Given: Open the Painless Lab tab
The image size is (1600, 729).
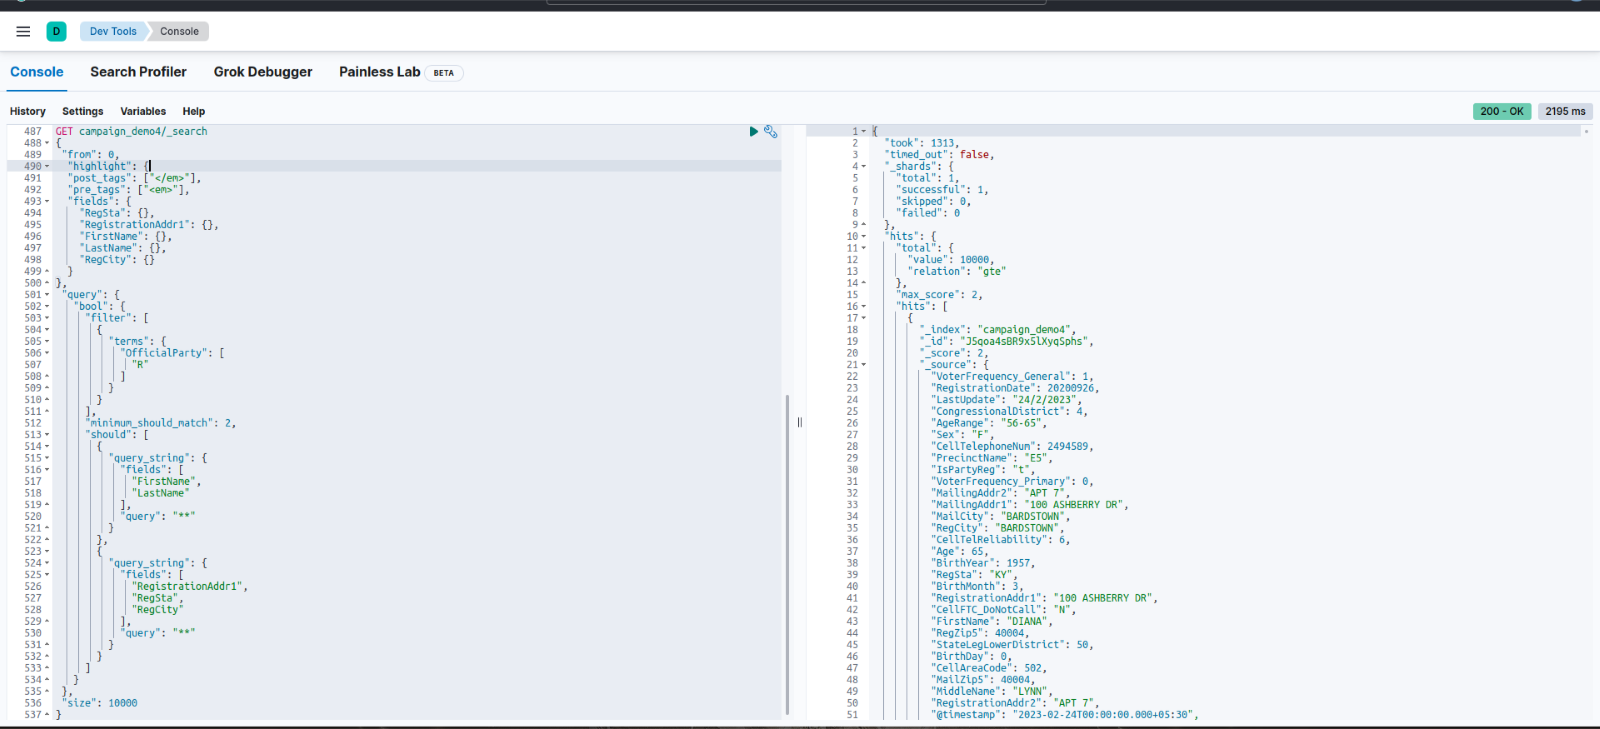Looking at the screenshot, I should [380, 72].
